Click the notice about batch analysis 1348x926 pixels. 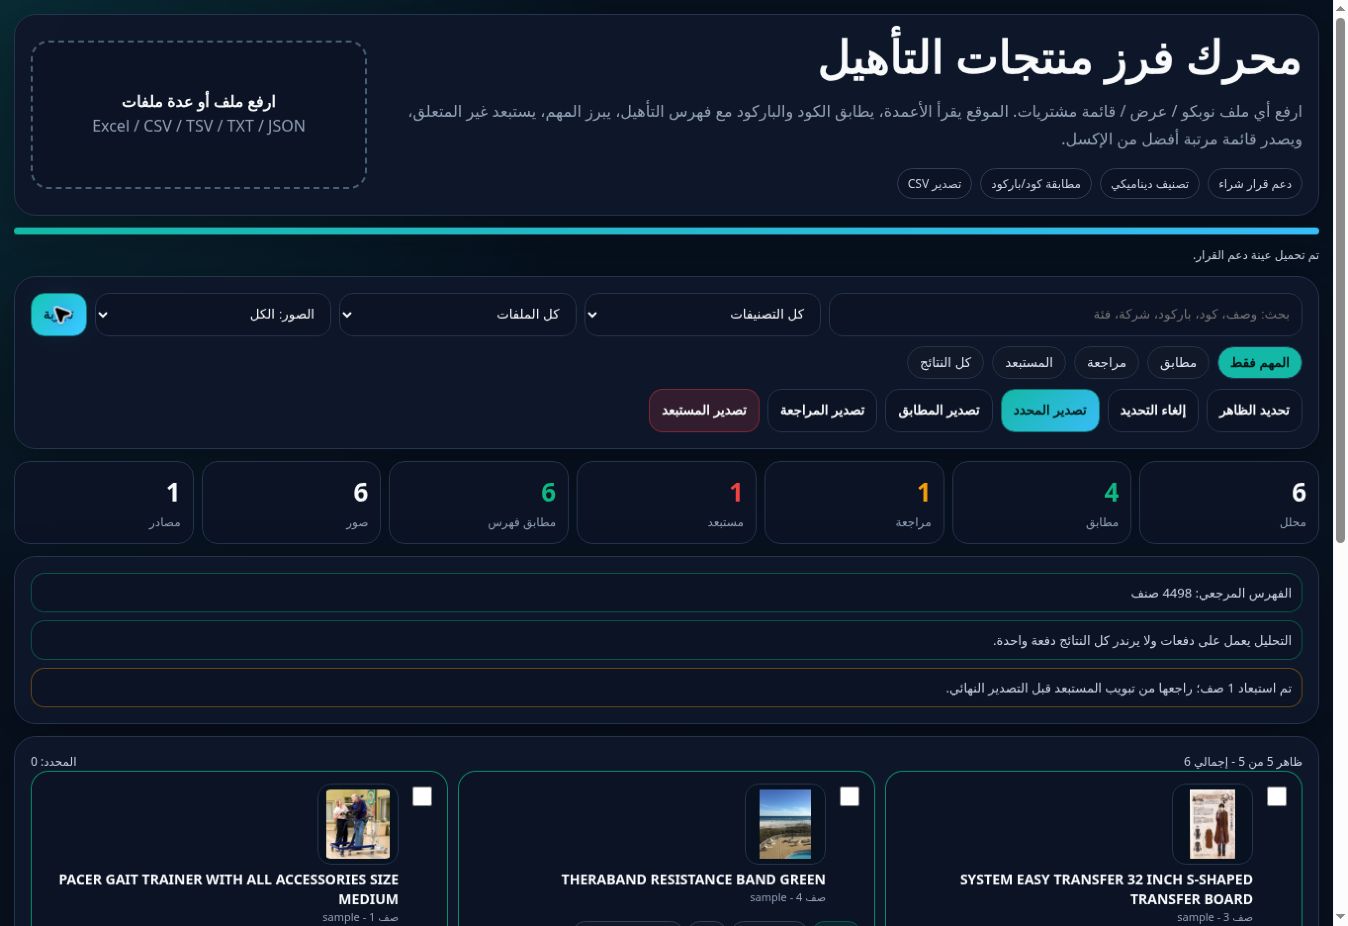[x=666, y=640]
